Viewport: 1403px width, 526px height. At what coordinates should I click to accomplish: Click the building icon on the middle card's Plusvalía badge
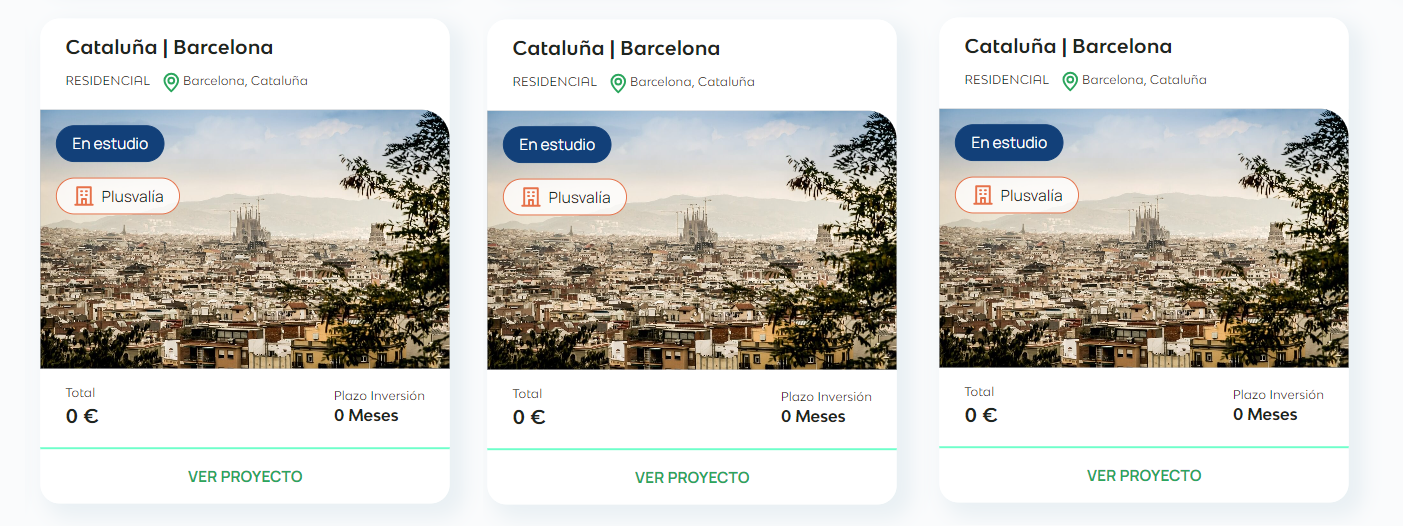tap(530, 197)
